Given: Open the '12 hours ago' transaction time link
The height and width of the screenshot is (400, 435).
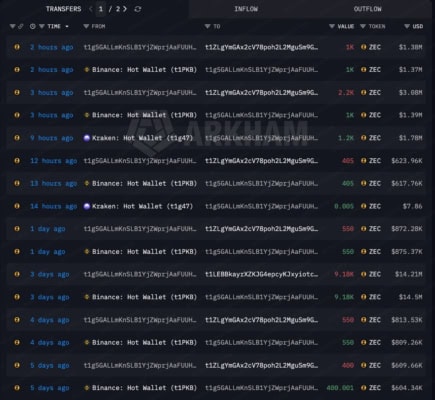Looking at the screenshot, I should point(54,161).
